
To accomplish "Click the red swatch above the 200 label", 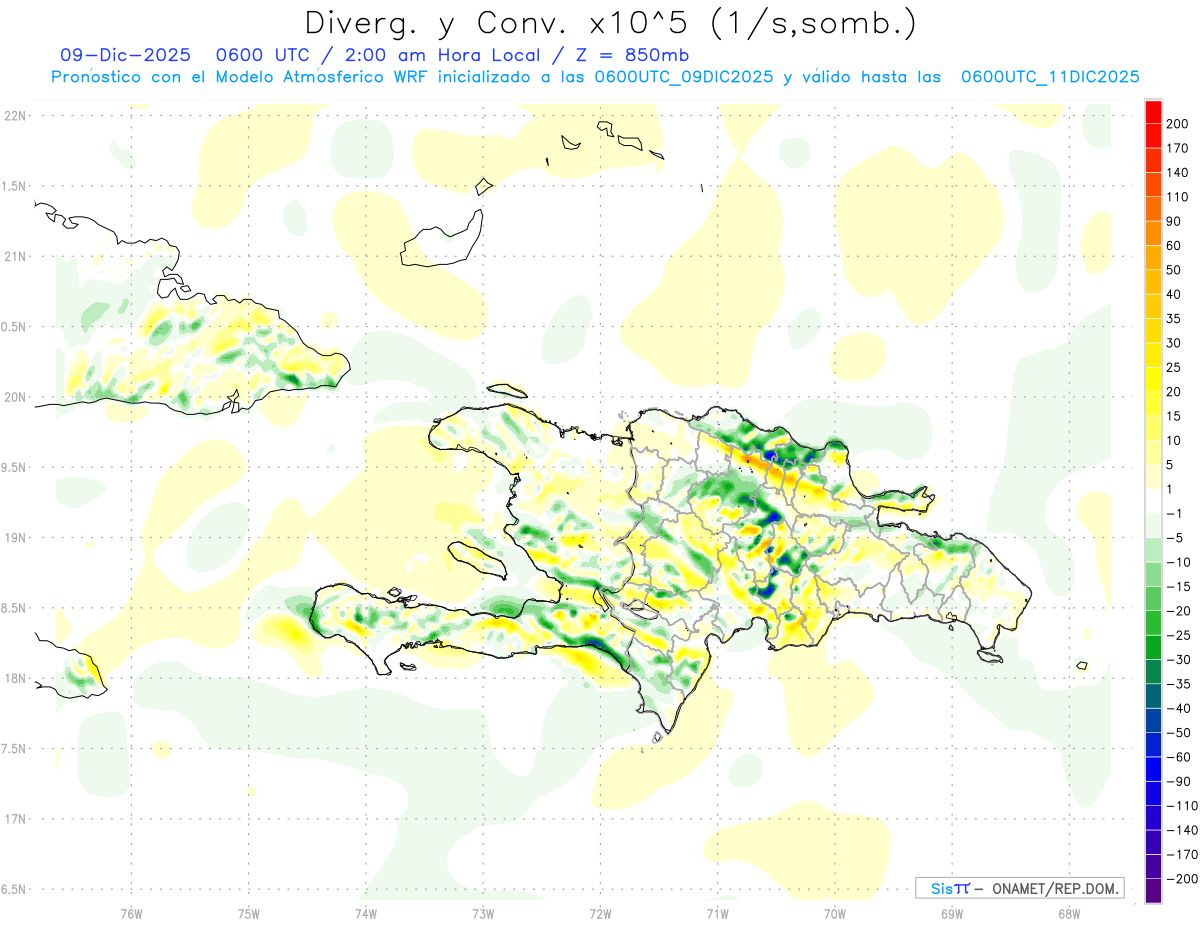I will click(1154, 110).
